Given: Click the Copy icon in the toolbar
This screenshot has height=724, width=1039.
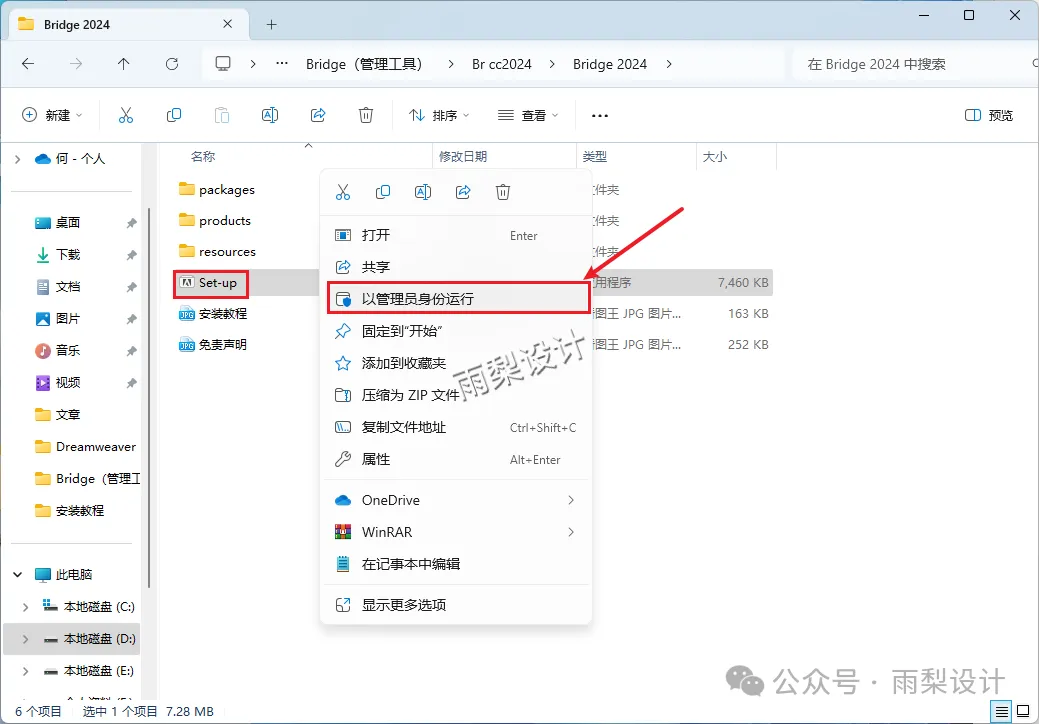Looking at the screenshot, I should coord(174,115).
